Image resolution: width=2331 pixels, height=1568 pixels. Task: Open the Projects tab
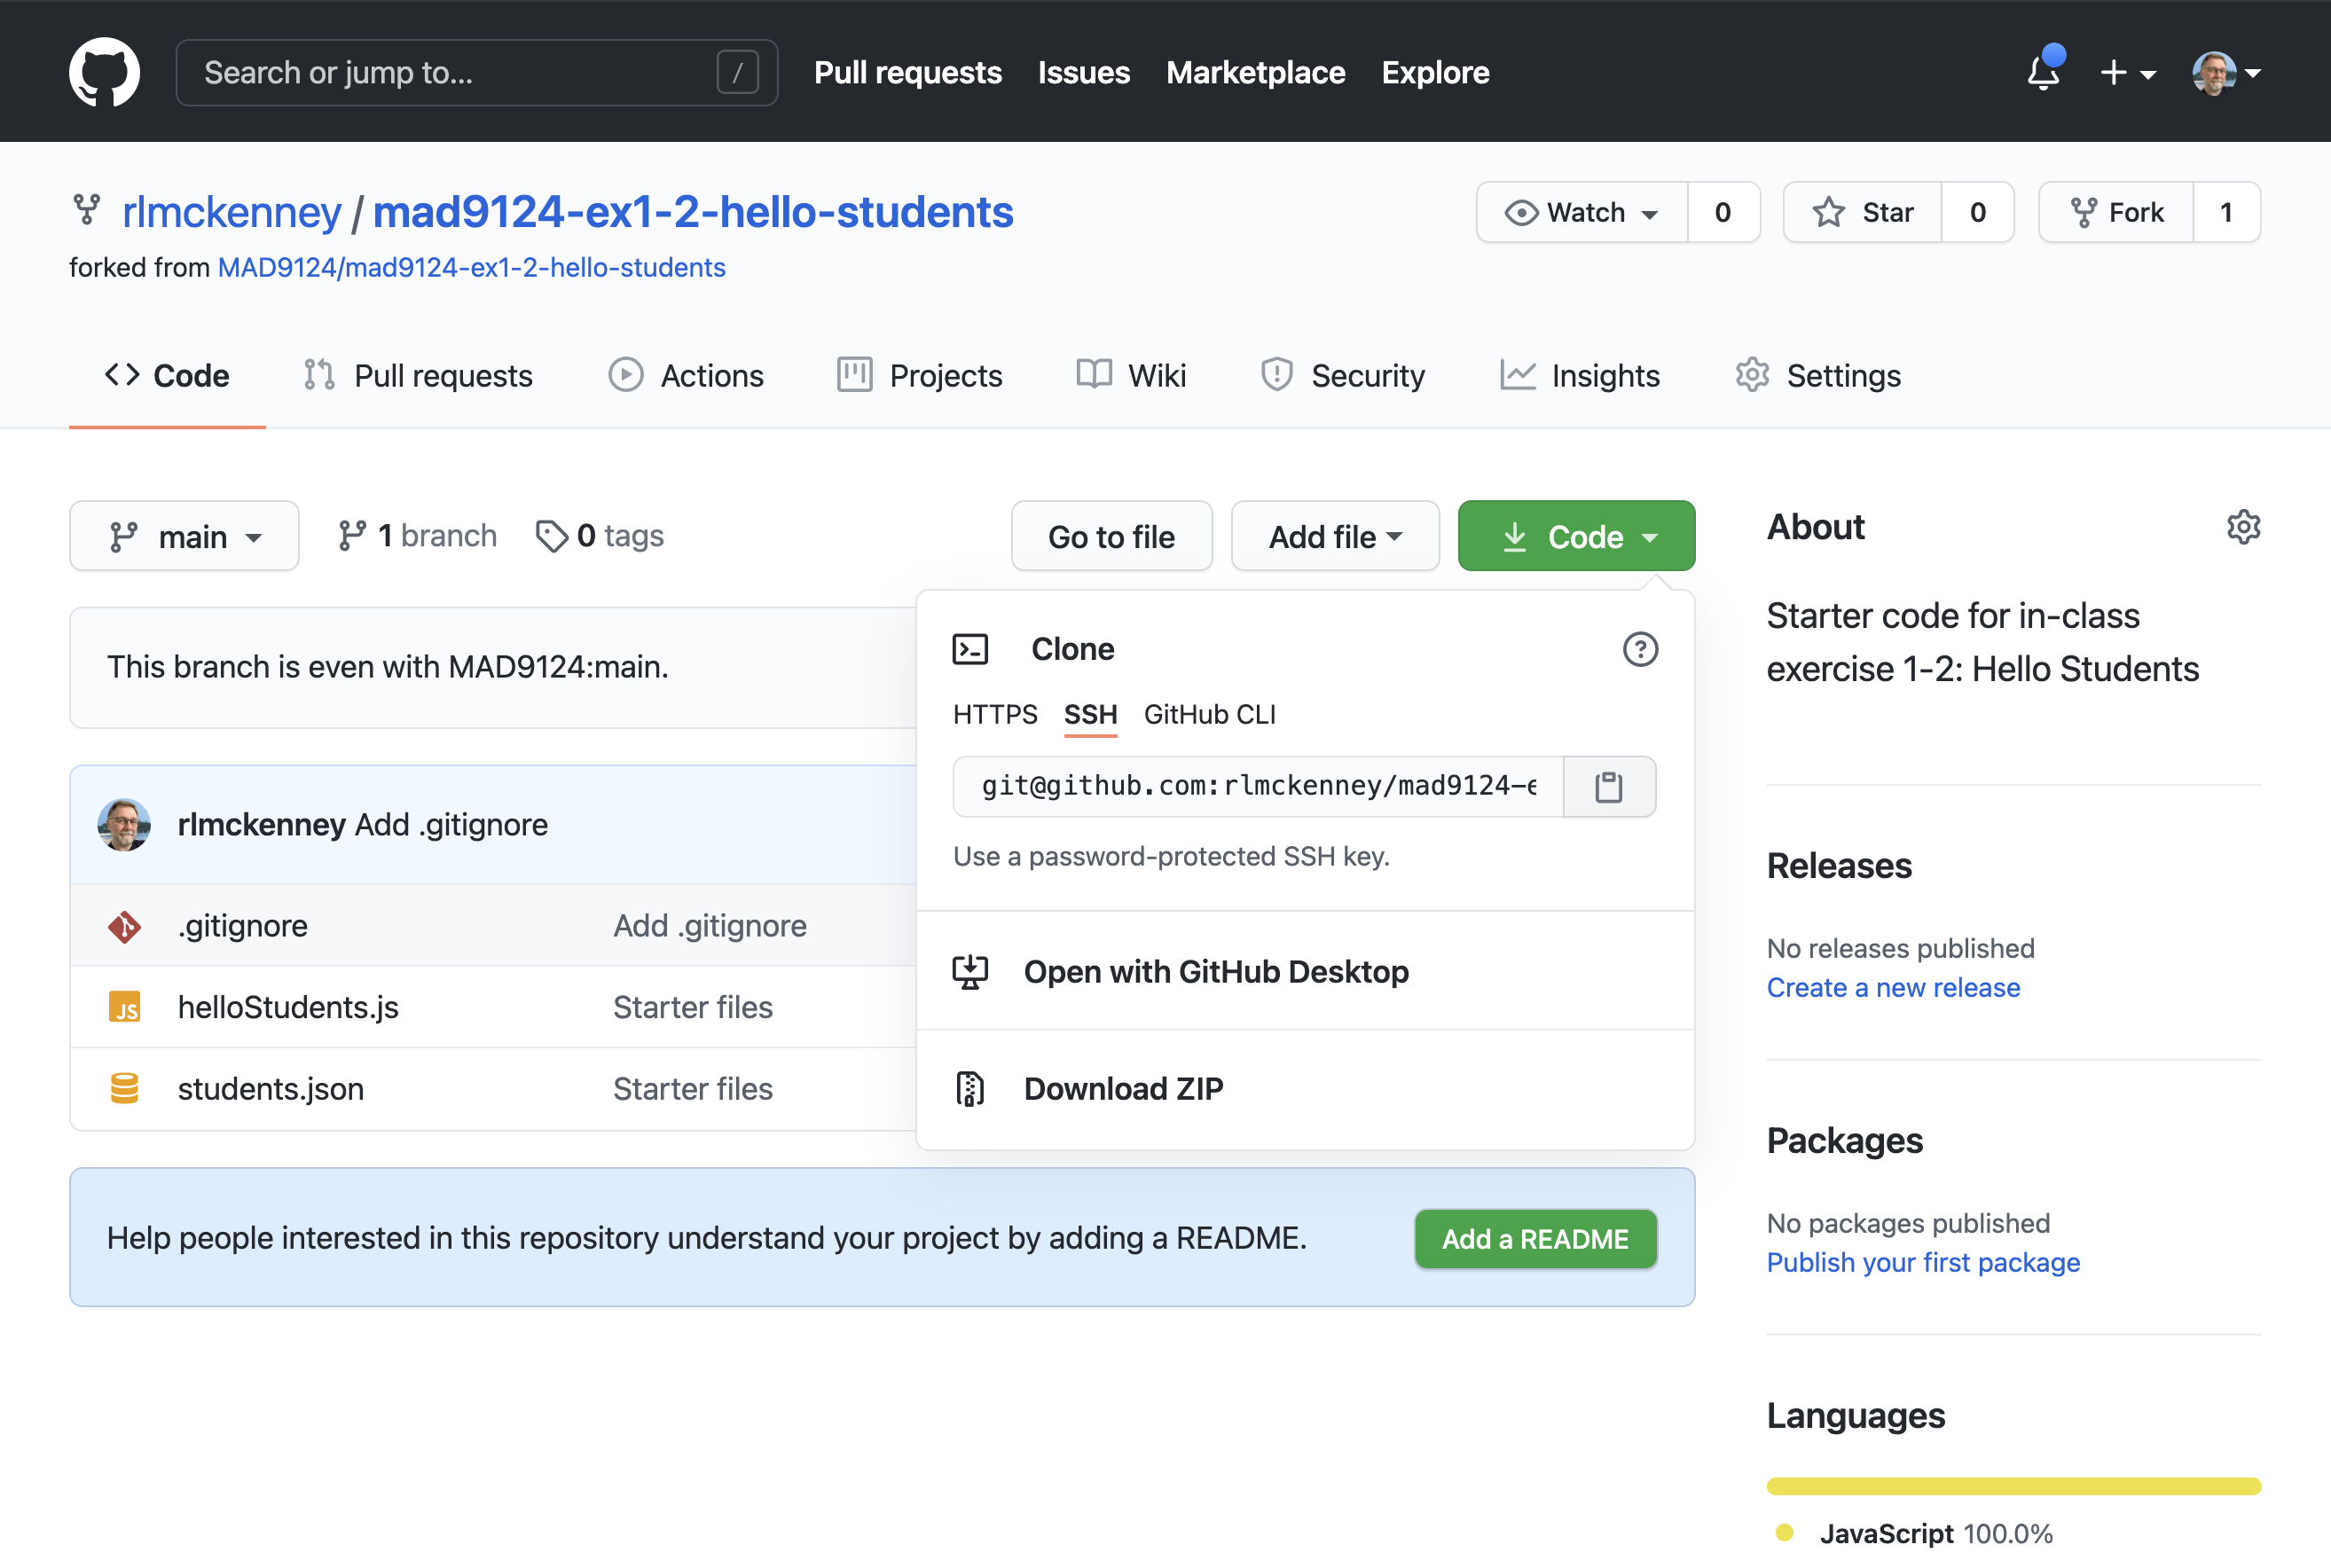tap(920, 376)
